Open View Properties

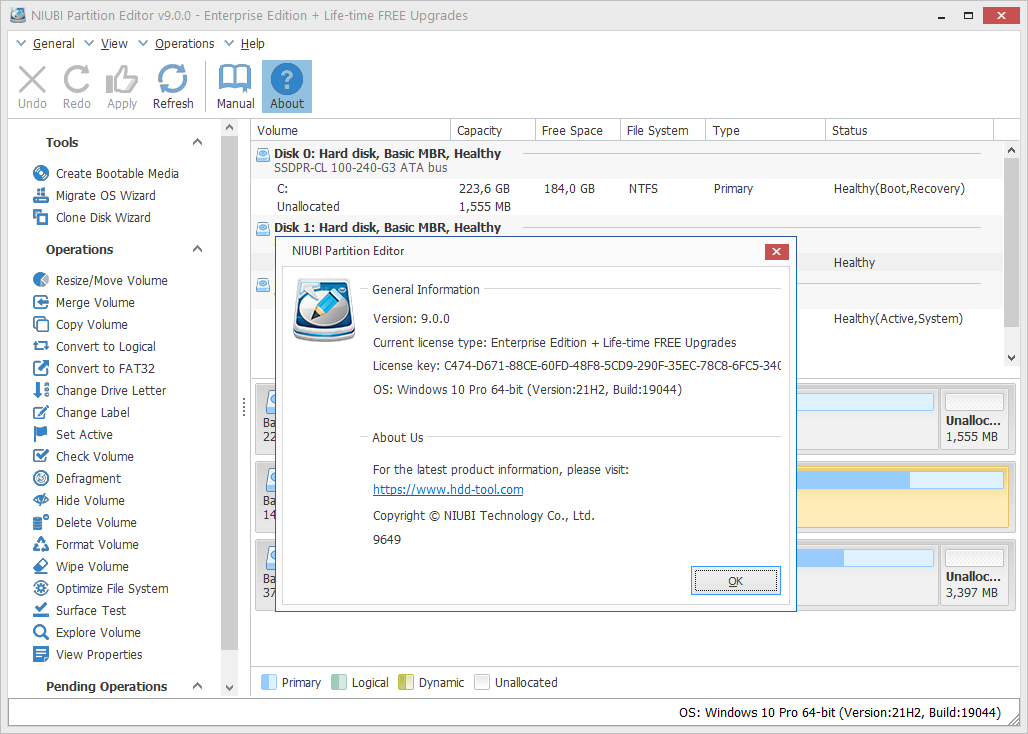pos(87,655)
